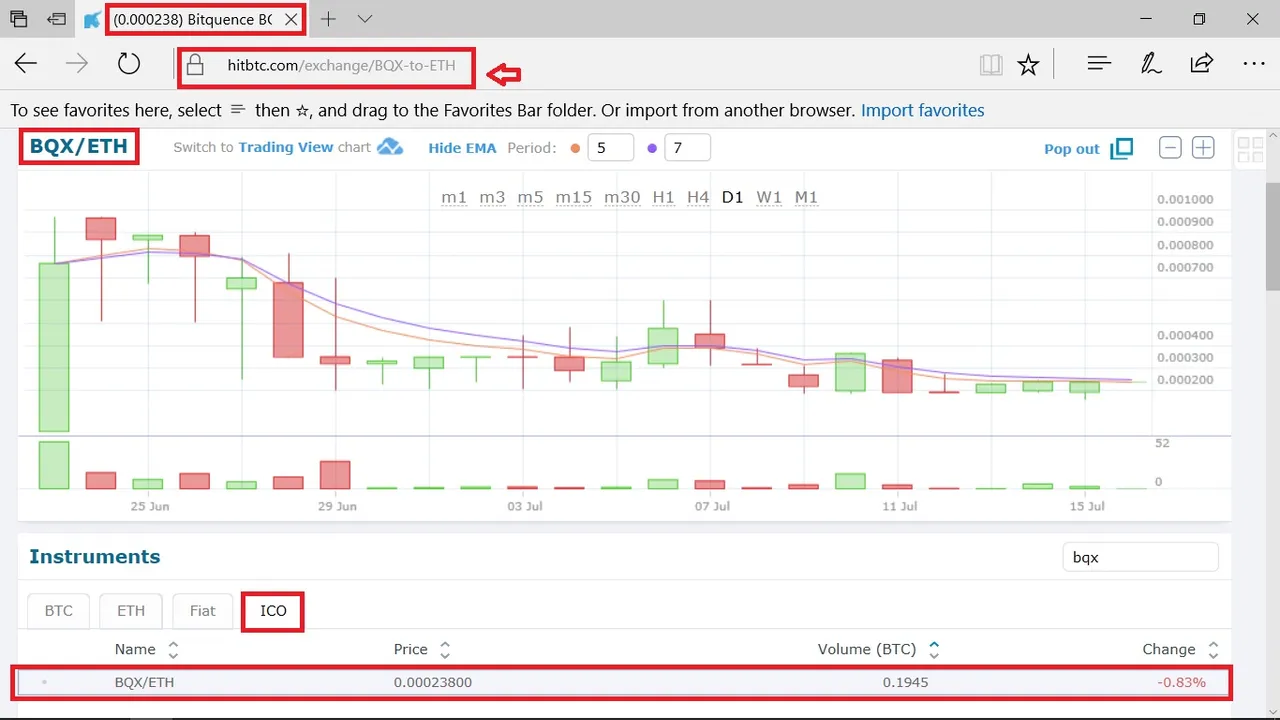Select the m5 chart timeframe
Viewport: 1280px width, 720px height.
pyautogui.click(x=530, y=197)
